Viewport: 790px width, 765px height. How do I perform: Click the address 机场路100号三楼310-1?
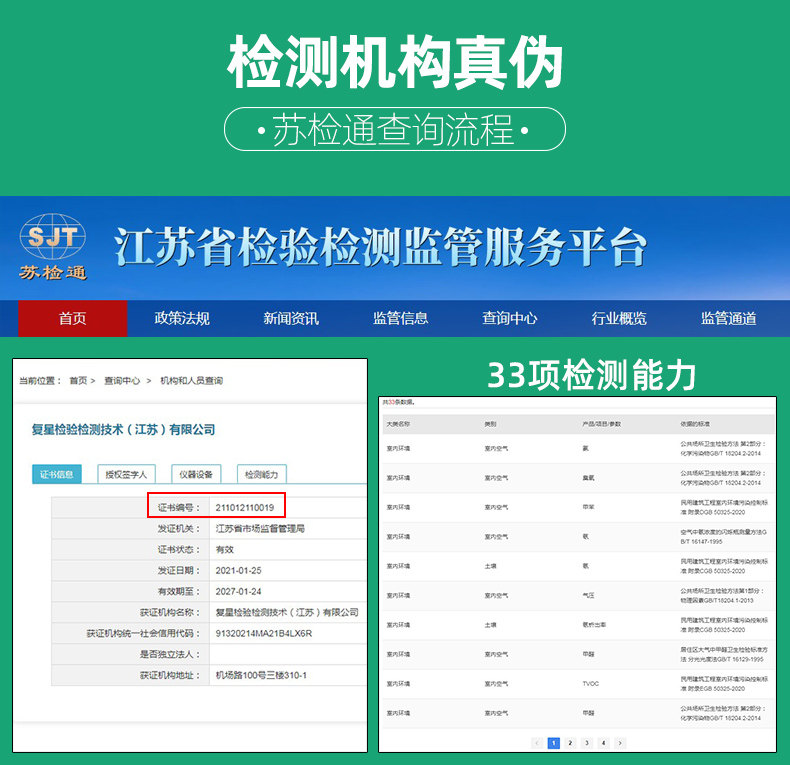pos(261,675)
